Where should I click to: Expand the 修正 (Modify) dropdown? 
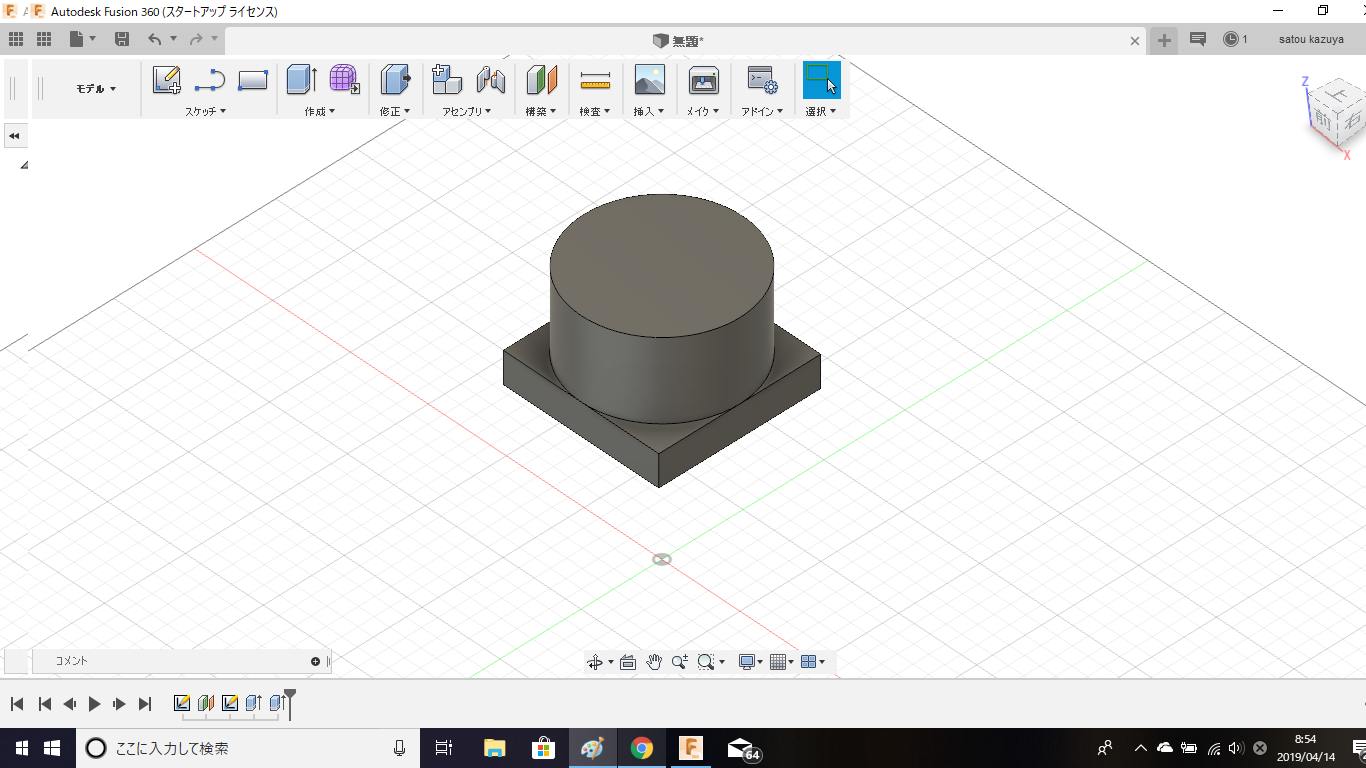(x=395, y=111)
